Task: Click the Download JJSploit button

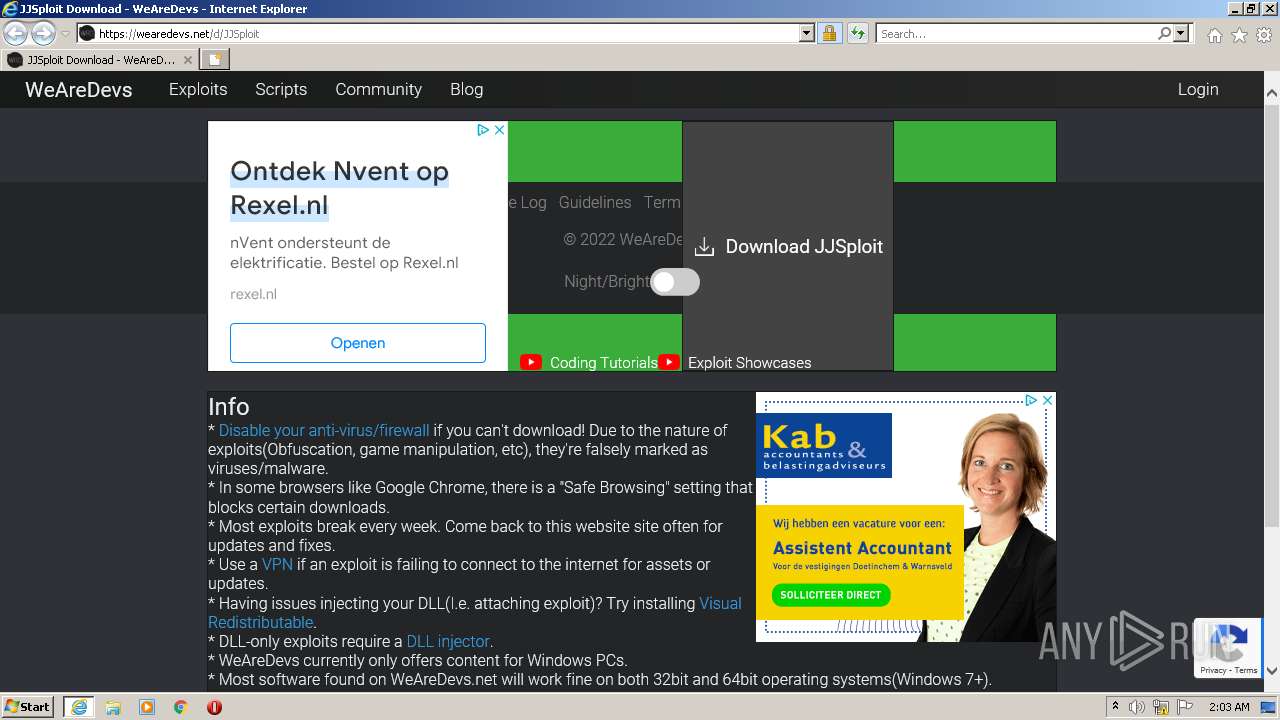Action: pyautogui.click(x=788, y=246)
